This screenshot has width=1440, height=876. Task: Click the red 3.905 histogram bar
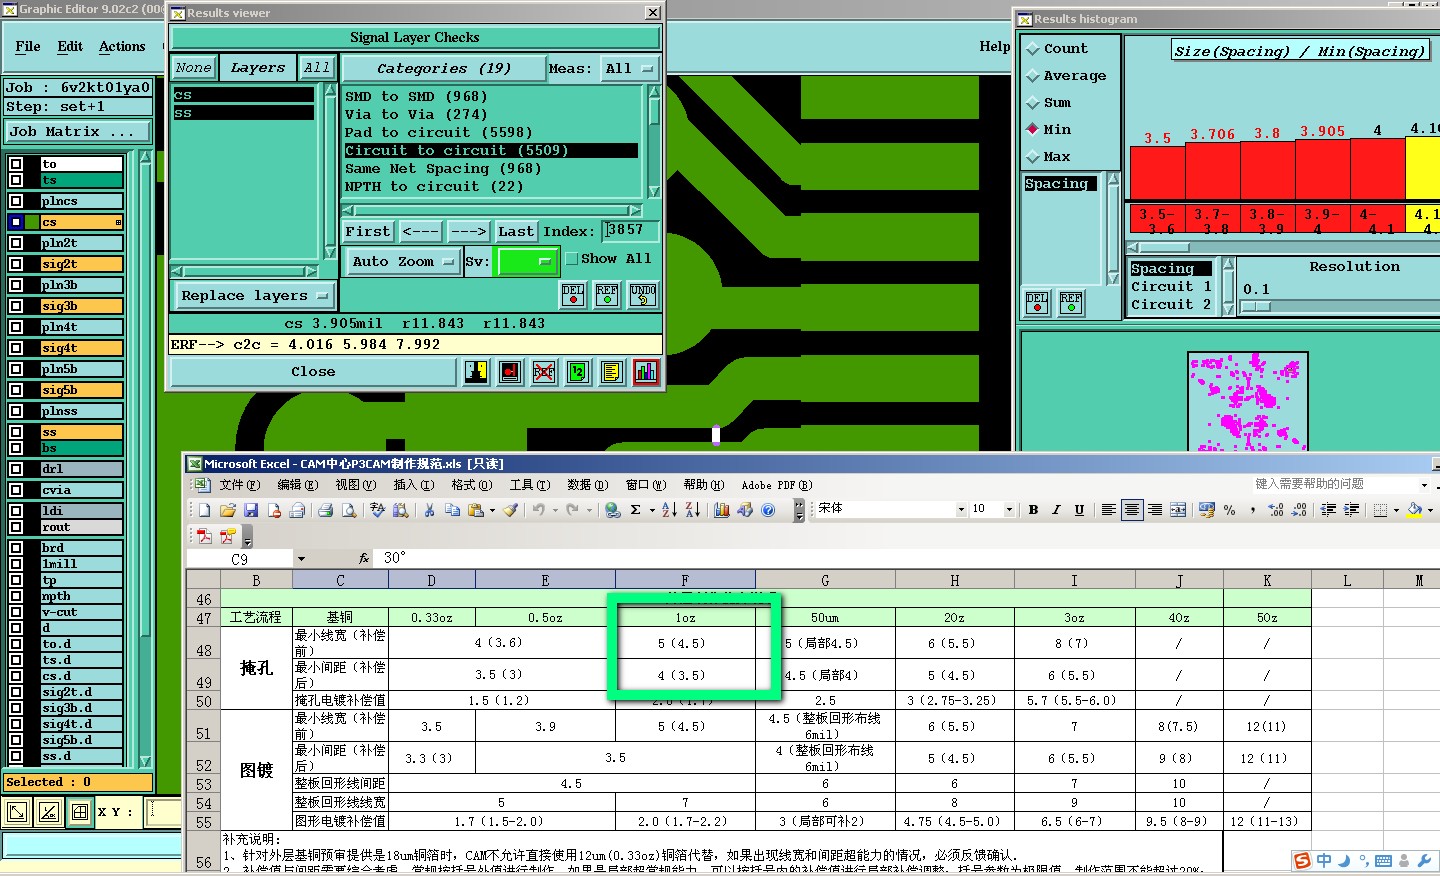click(x=1322, y=169)
